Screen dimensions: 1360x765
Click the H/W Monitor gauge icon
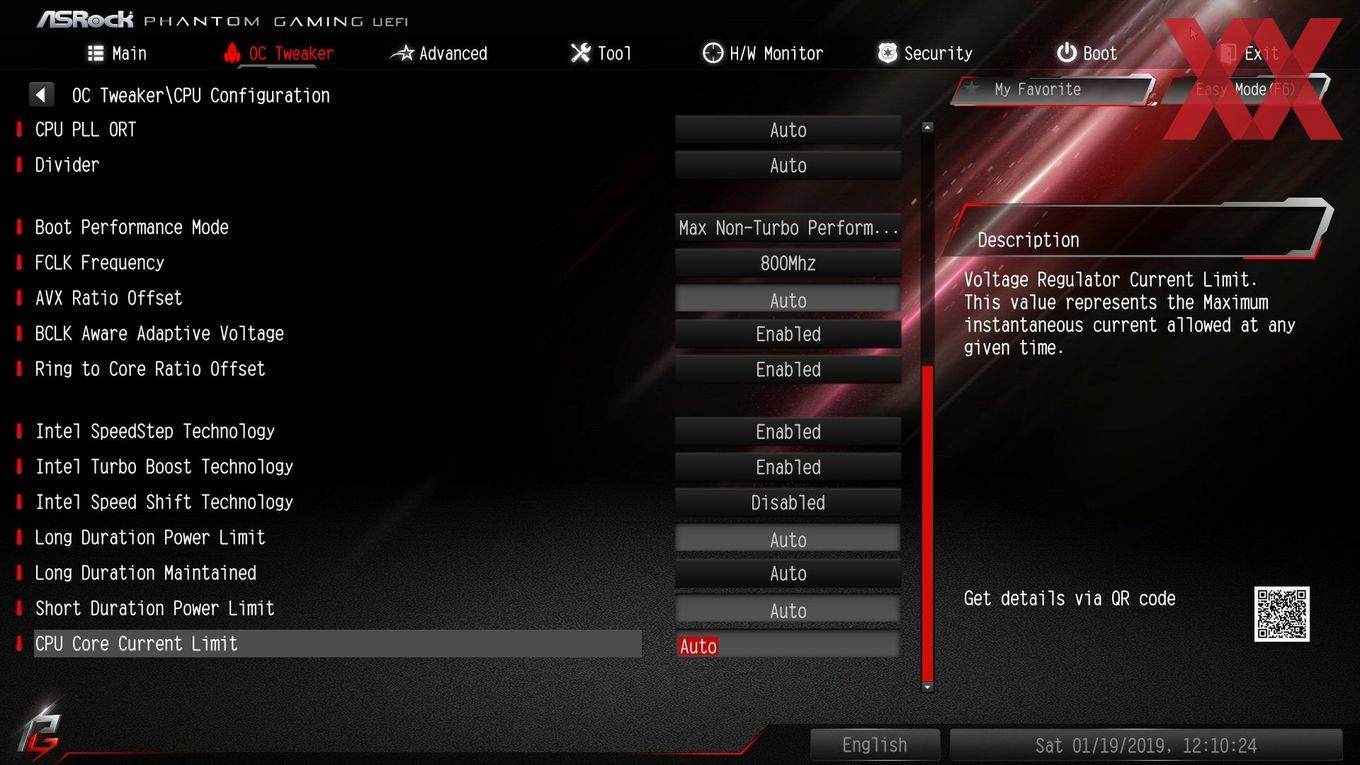pos(712,54)
